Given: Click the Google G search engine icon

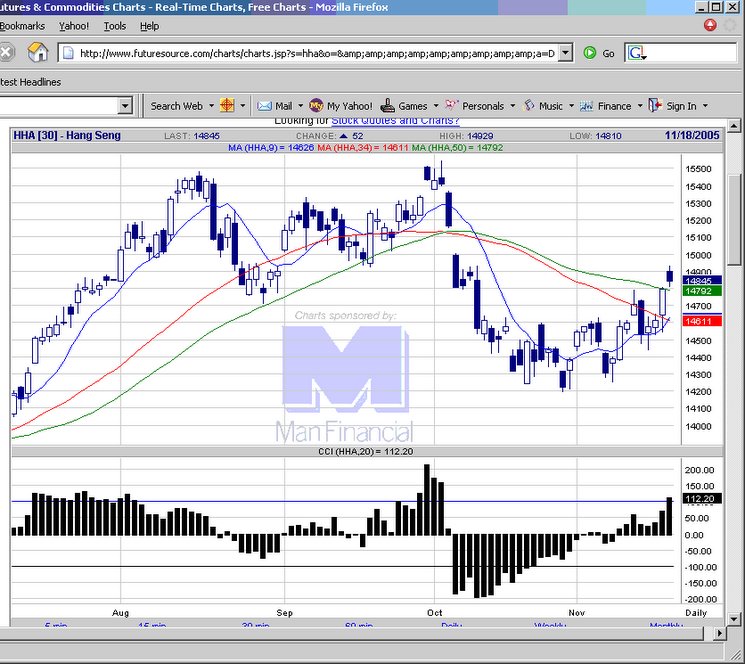Looking at the screenshot, I should pos(636,53).
